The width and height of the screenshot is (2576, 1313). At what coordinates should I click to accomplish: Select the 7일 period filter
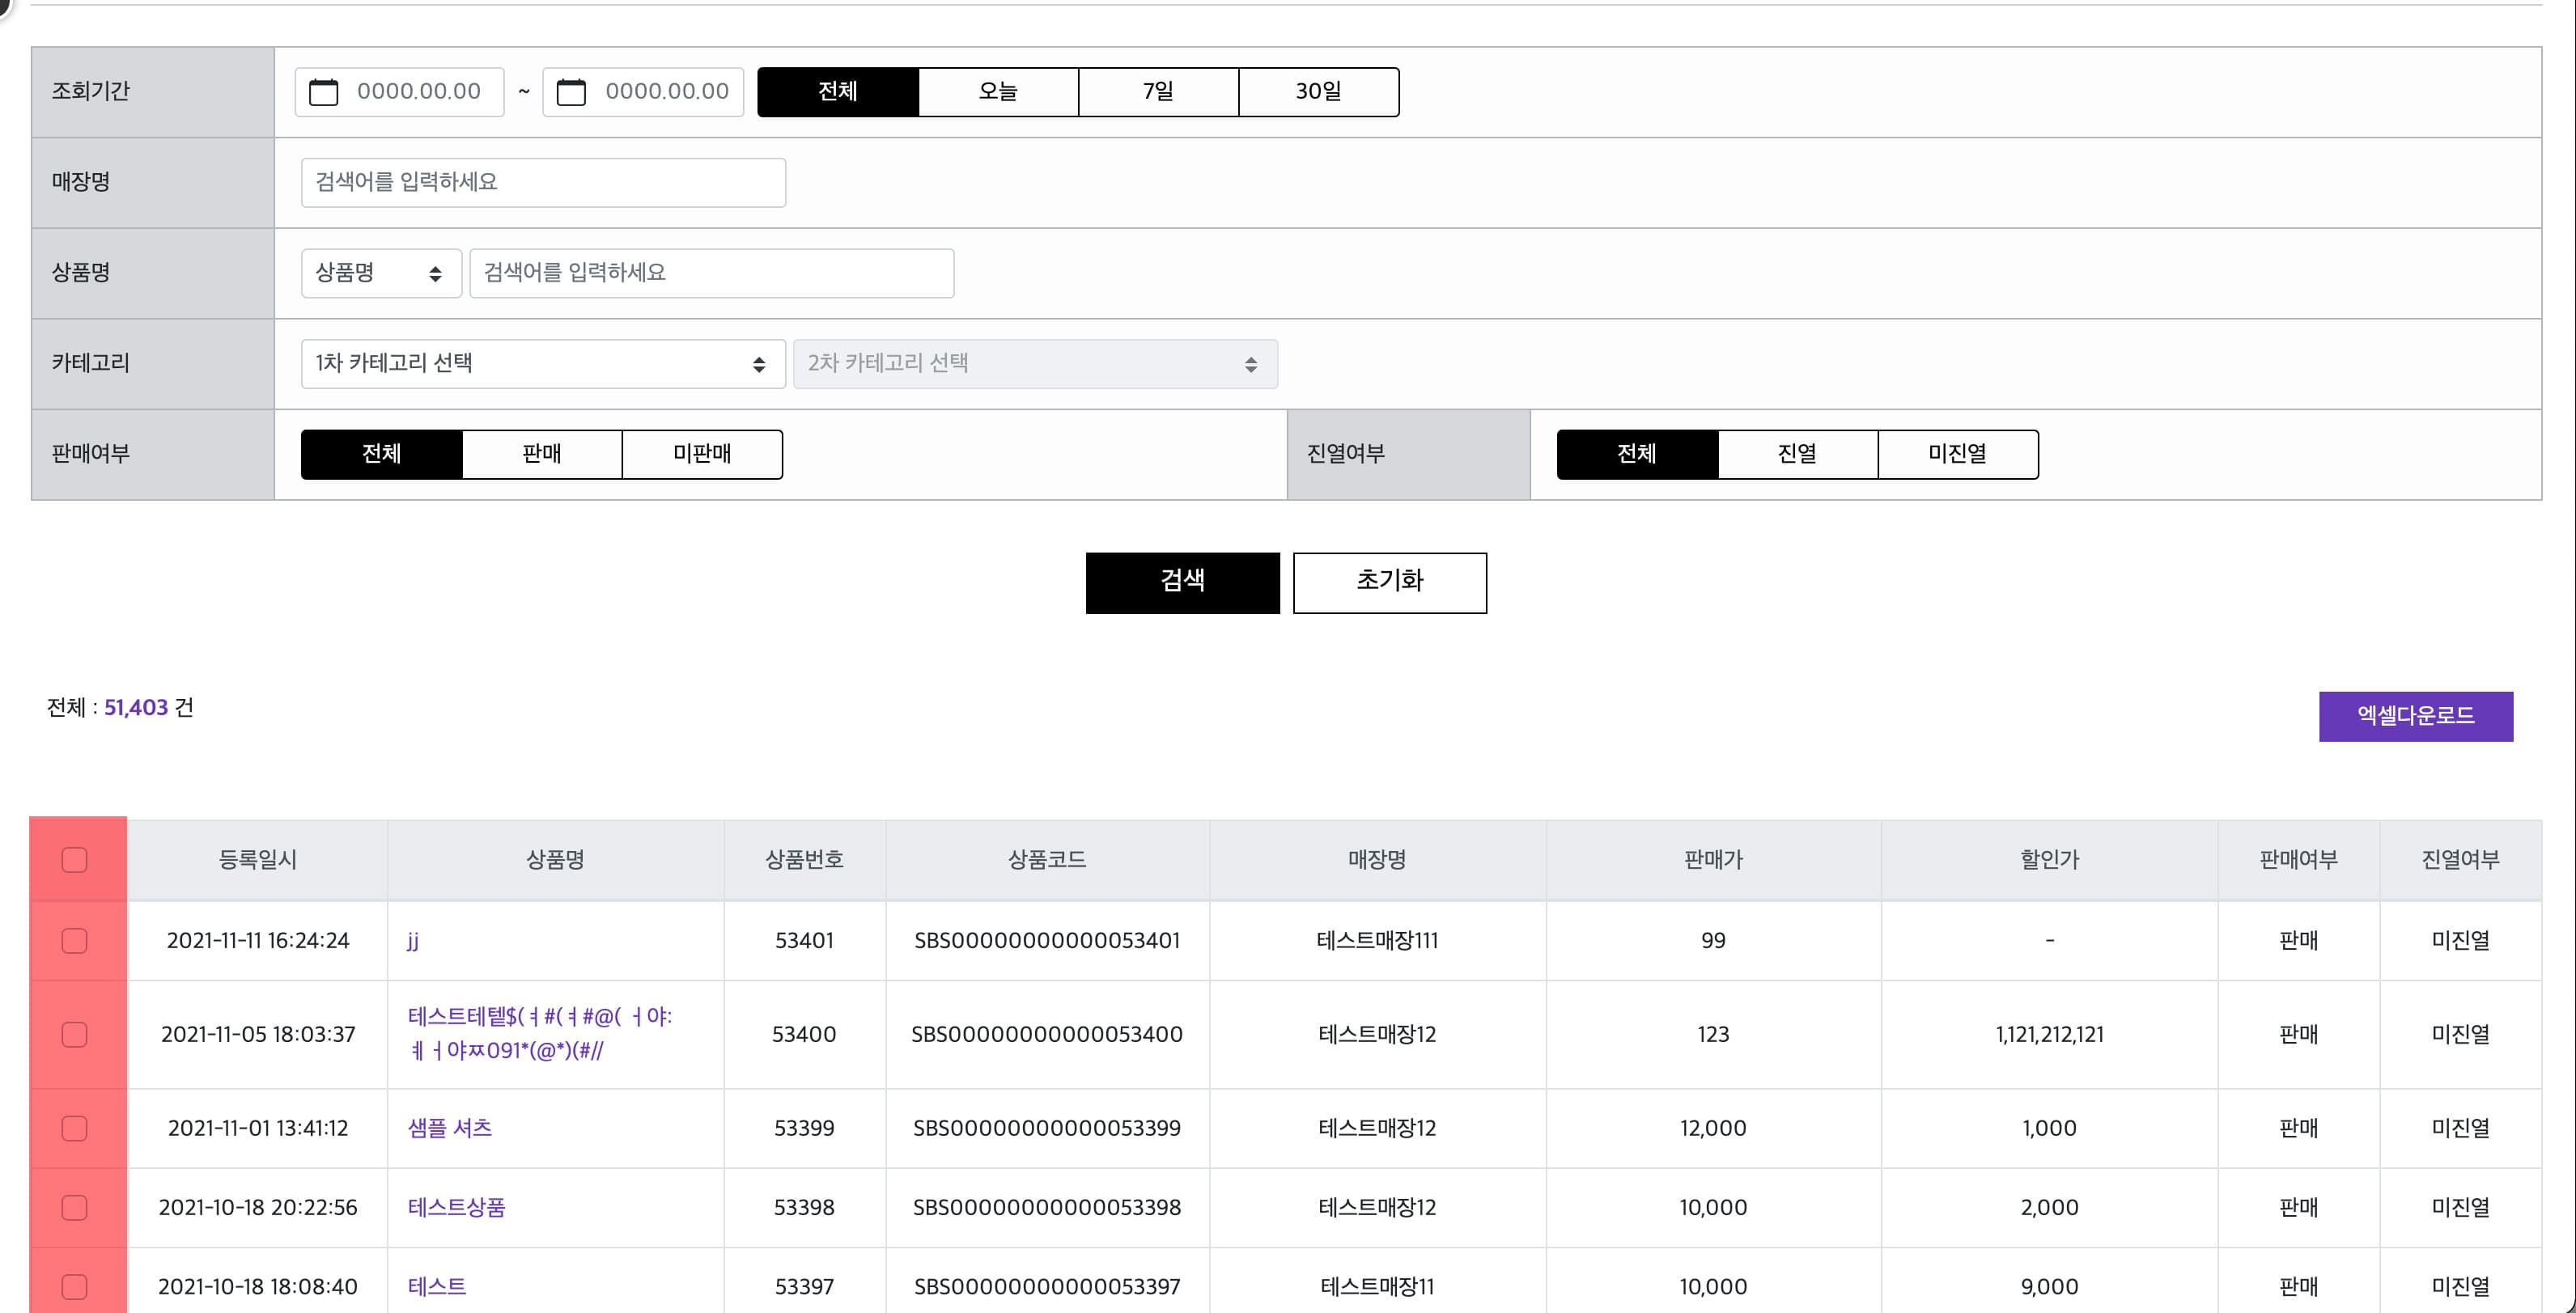(x=1158, y=91)
